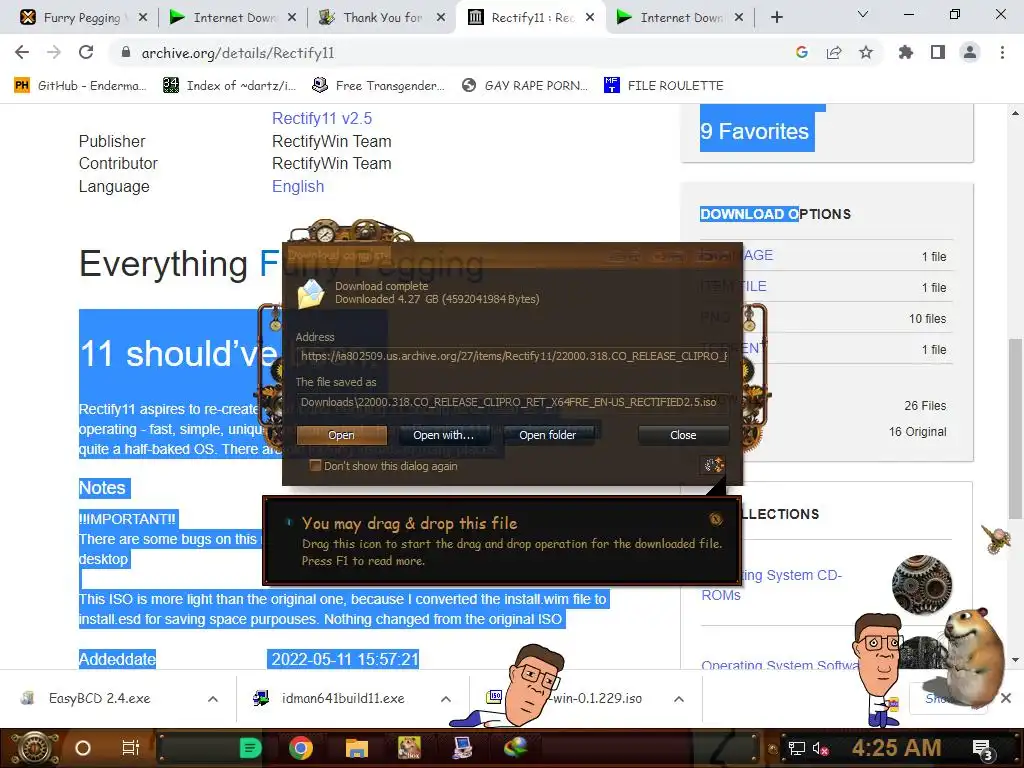This screenshot has width=1024, height=768.
Task: Click the 9 Favorites link
Action: (x=754, y=131)
